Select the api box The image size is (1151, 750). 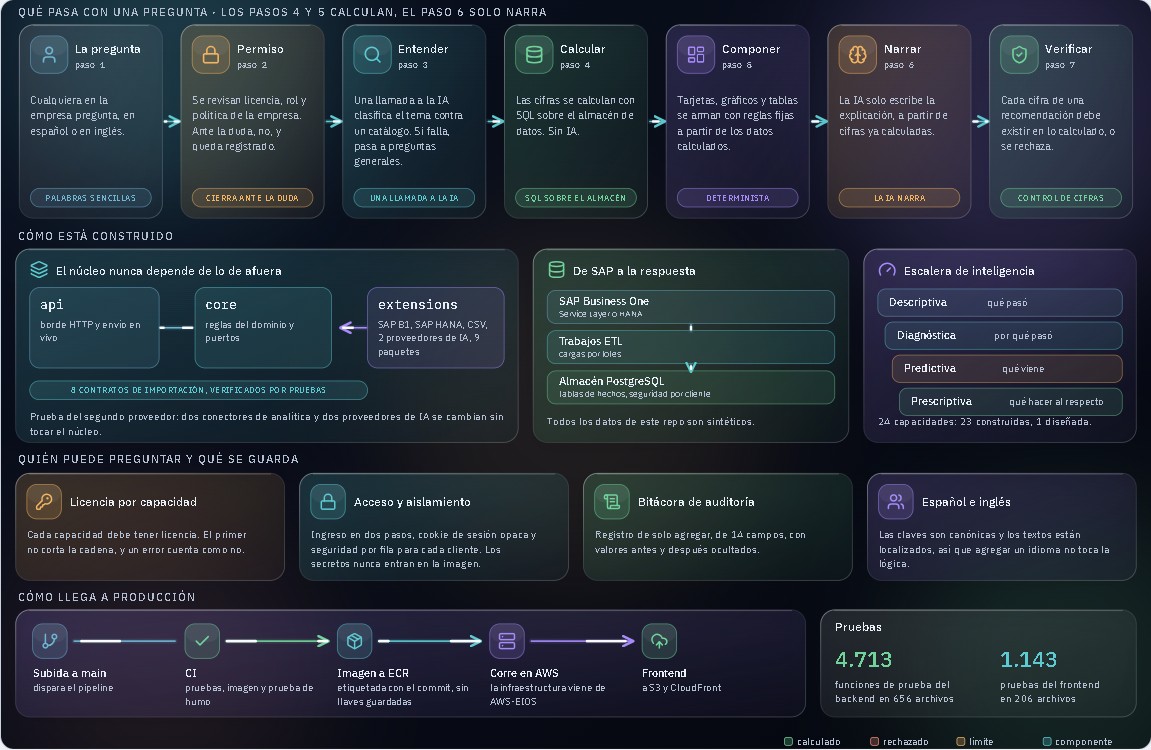pos(94,327)
